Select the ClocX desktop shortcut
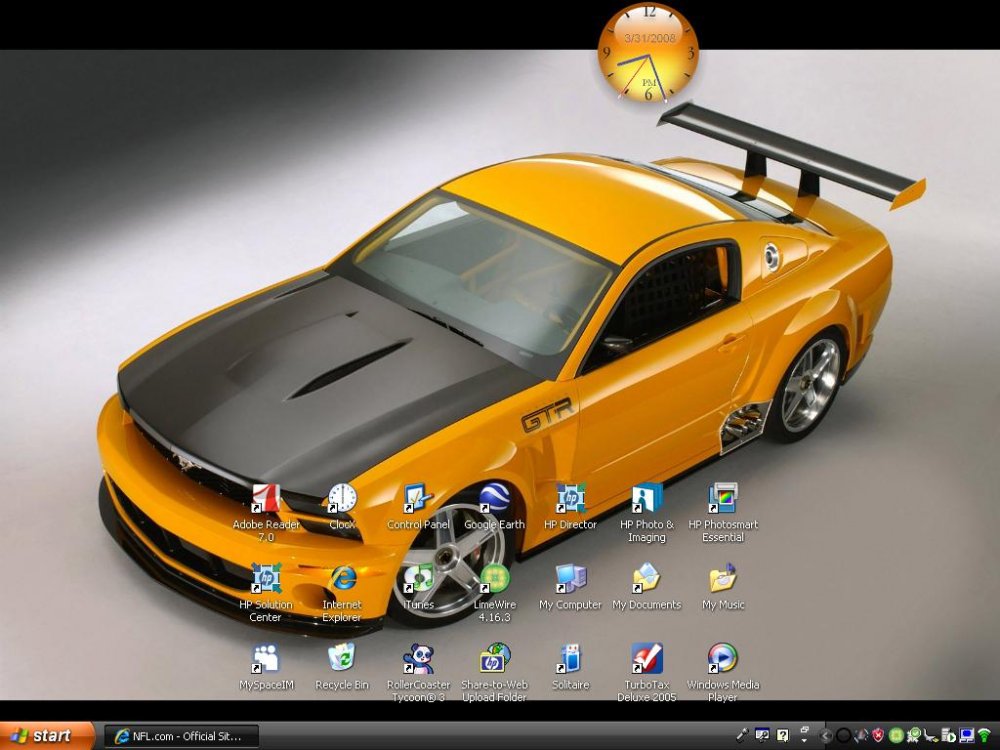This screenshot has height=750, width=1000. click(342, 499)
